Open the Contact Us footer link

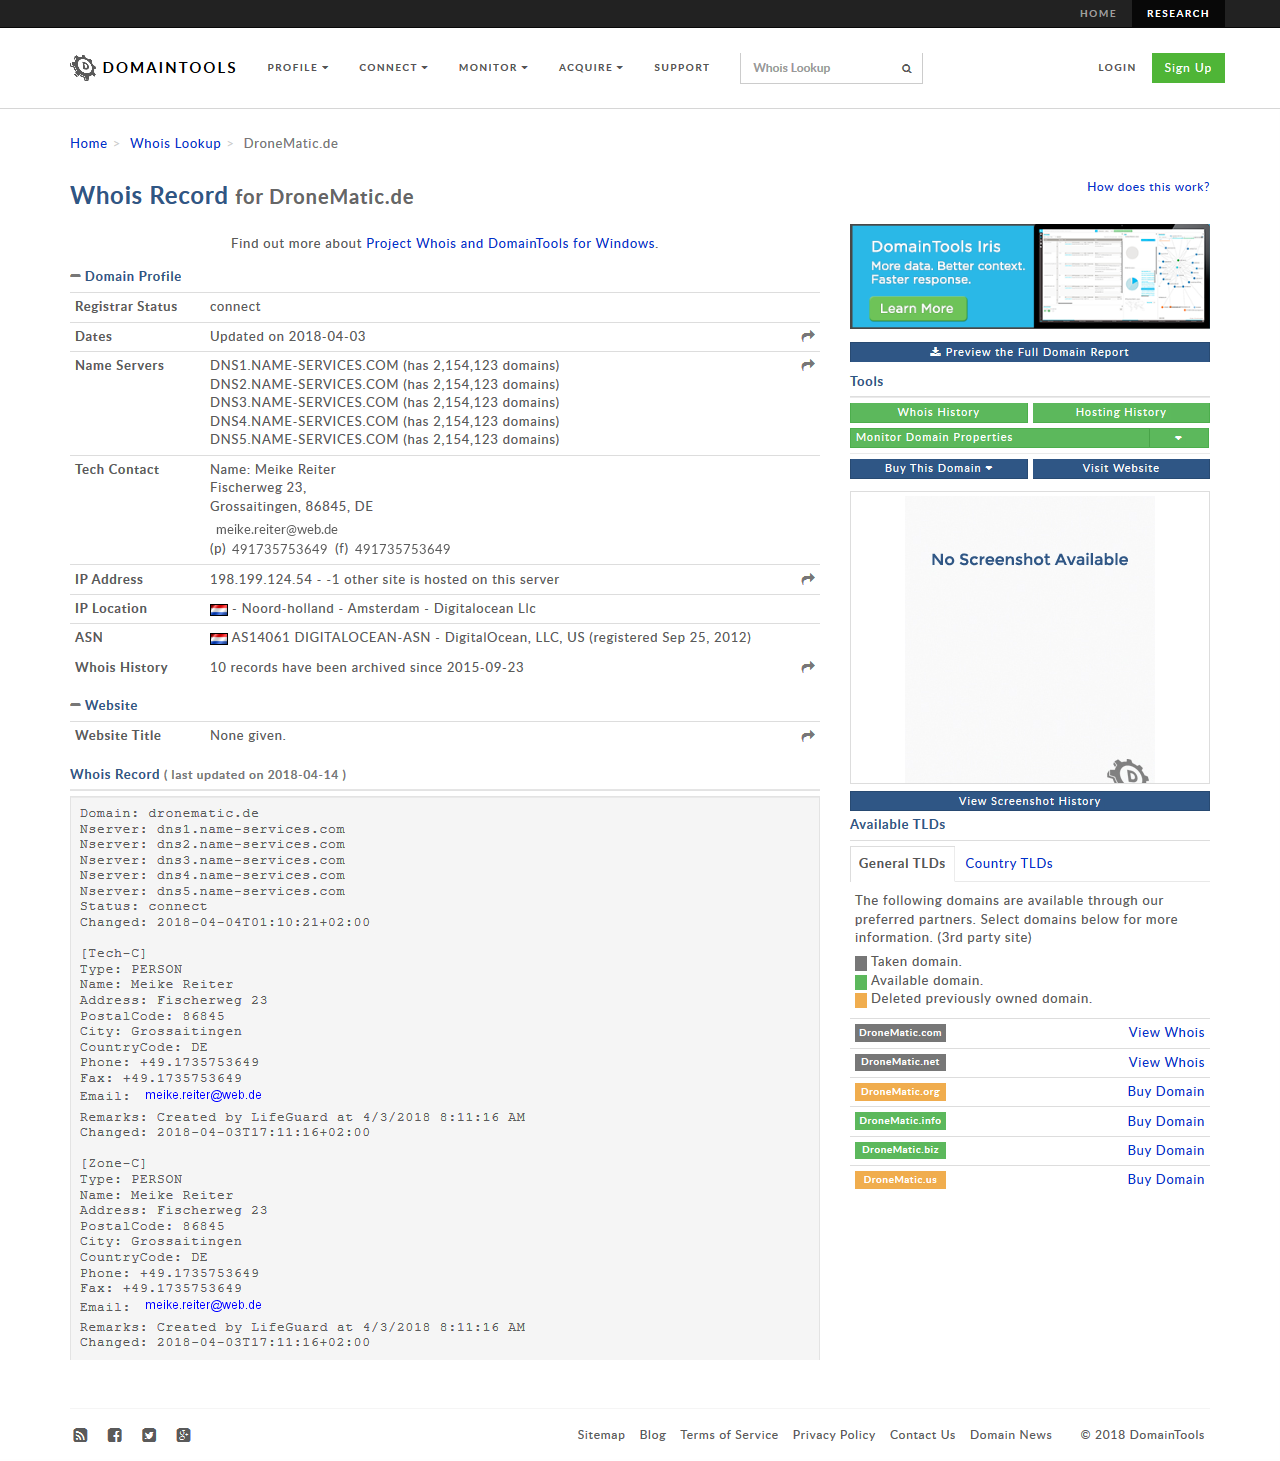[x=923, y=1435]
